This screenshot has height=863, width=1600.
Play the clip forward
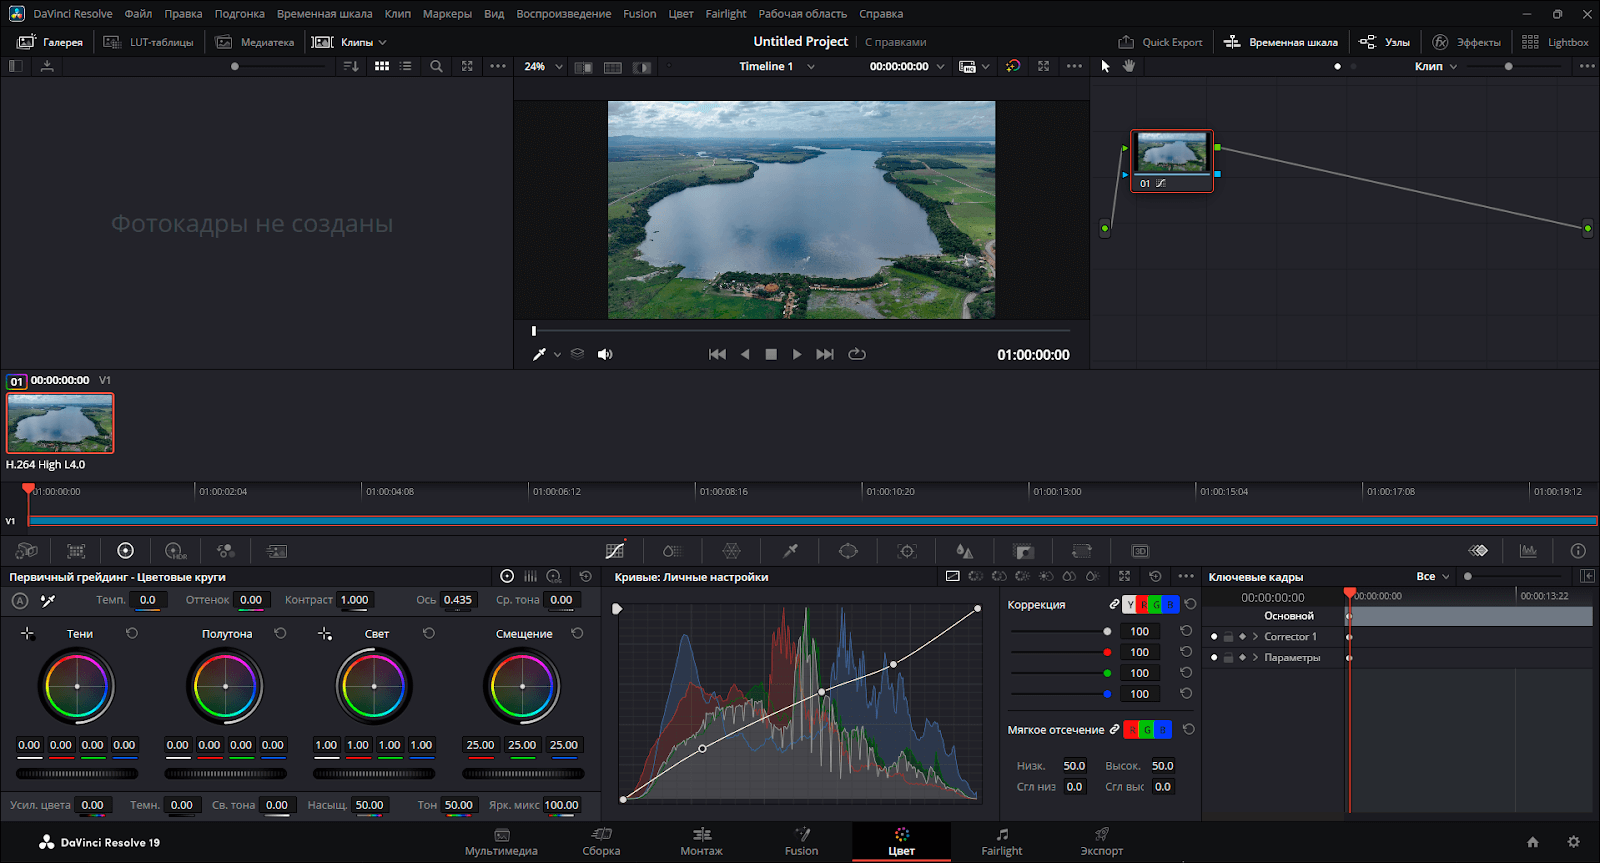tap(797, 354)
